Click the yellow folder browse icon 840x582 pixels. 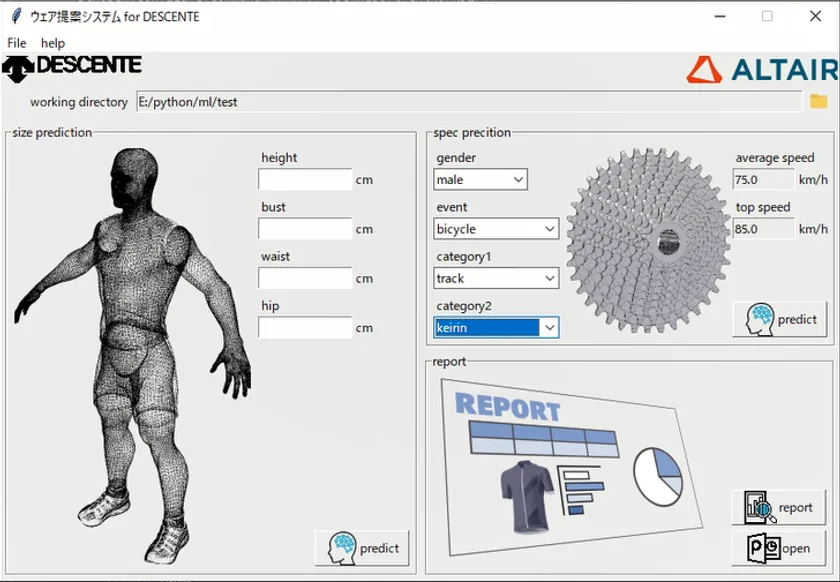[x=818, y=101]
